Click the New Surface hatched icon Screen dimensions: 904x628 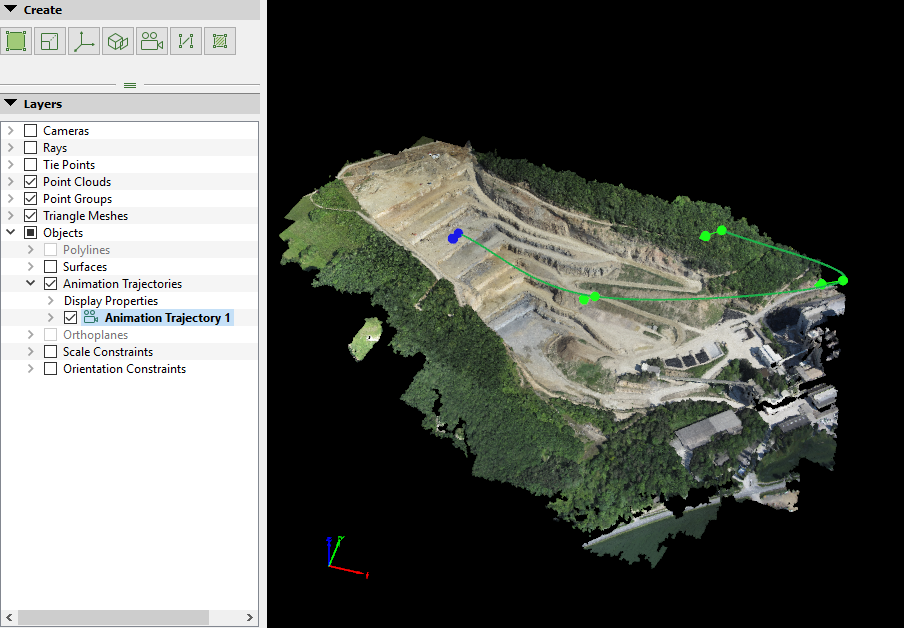point(220,41)
